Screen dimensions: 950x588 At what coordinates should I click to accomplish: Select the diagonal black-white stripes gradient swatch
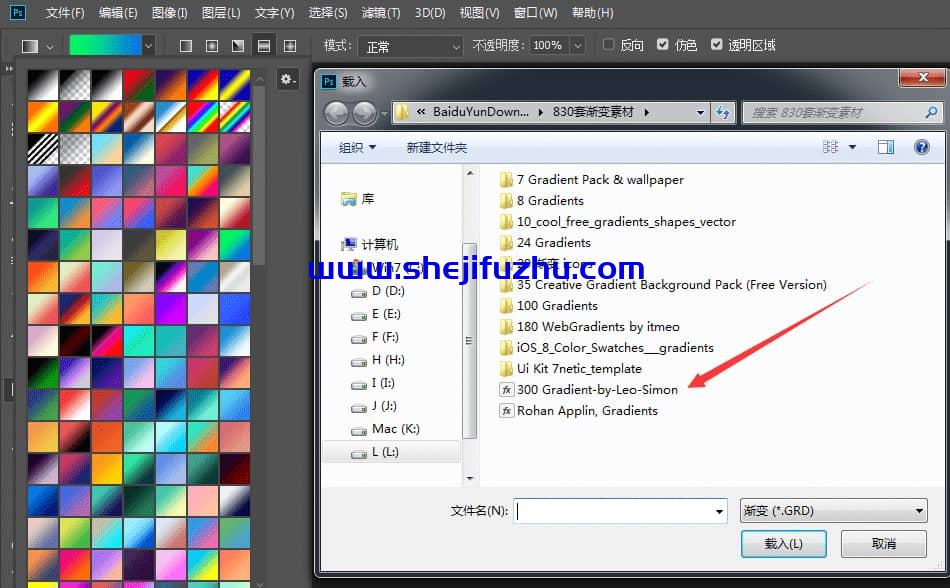(x=42, y=149)
